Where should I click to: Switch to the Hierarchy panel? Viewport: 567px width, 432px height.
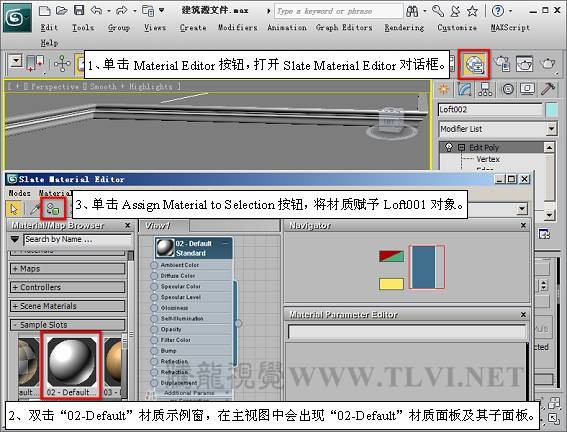pos(485,89)
